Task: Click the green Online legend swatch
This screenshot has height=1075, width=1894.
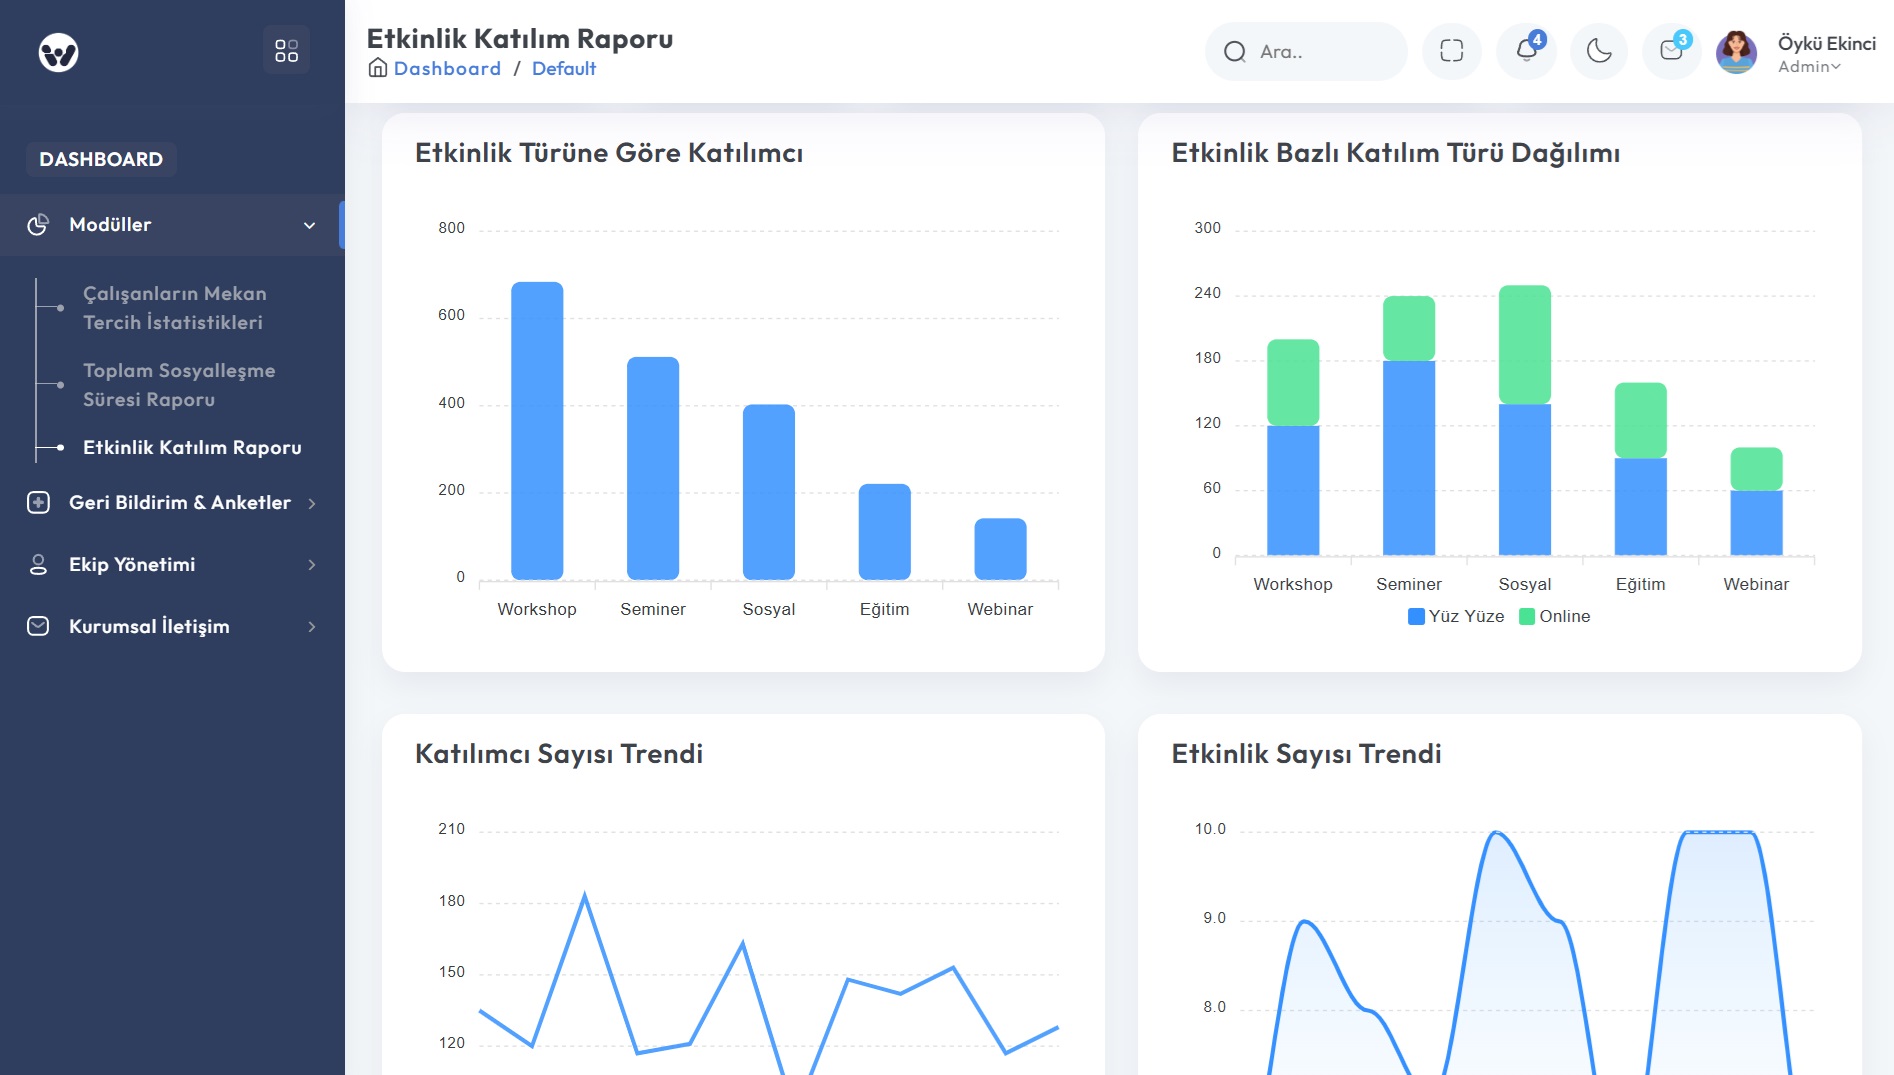Action: [x=1527, y=616]
